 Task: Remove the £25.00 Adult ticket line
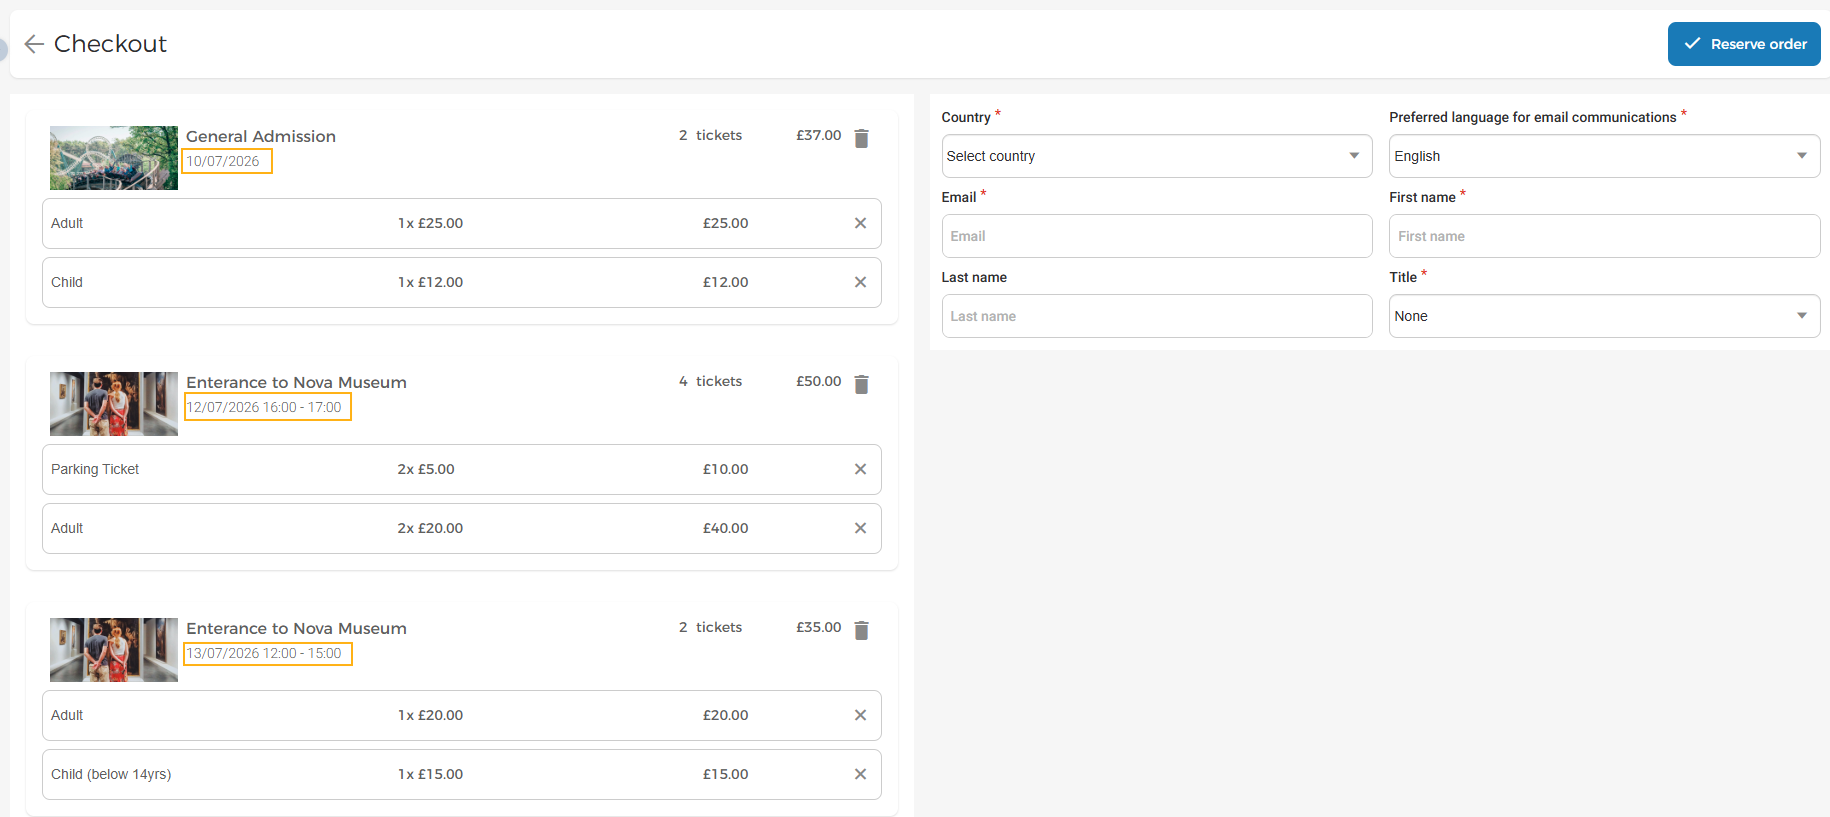pos(860,223)
